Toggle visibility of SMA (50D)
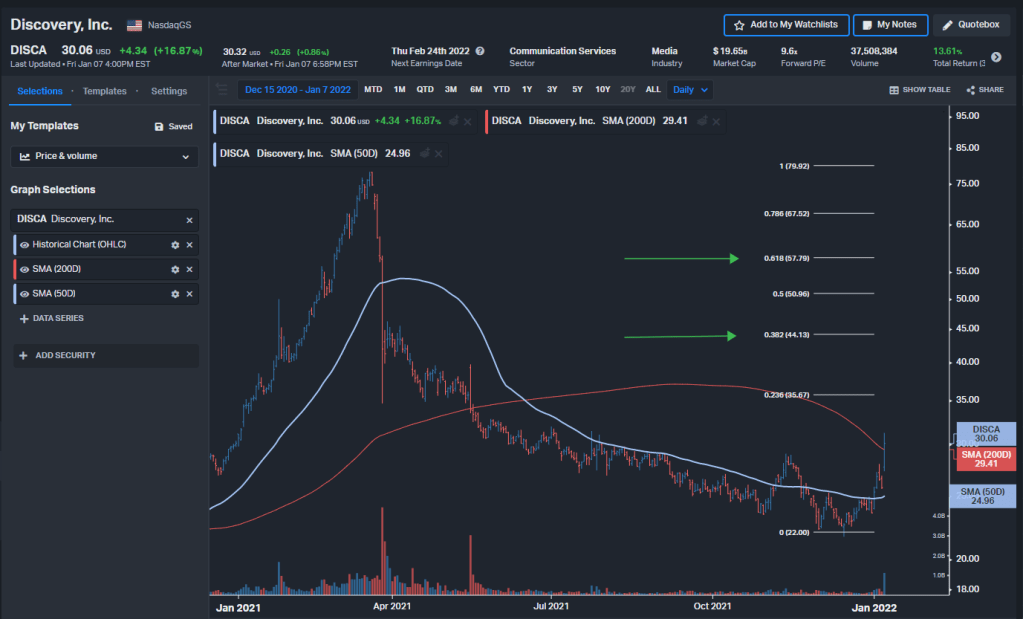Image resolution: width=1023 pixels, height=619 pixels. (24, 294)
